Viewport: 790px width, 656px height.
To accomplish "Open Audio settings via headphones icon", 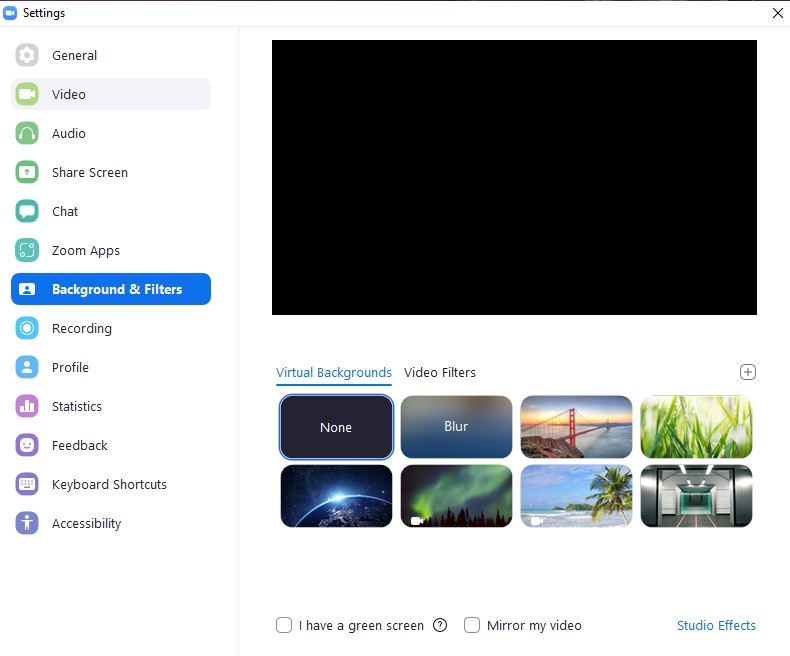I will pyautogui.click(x=27, y=134).
